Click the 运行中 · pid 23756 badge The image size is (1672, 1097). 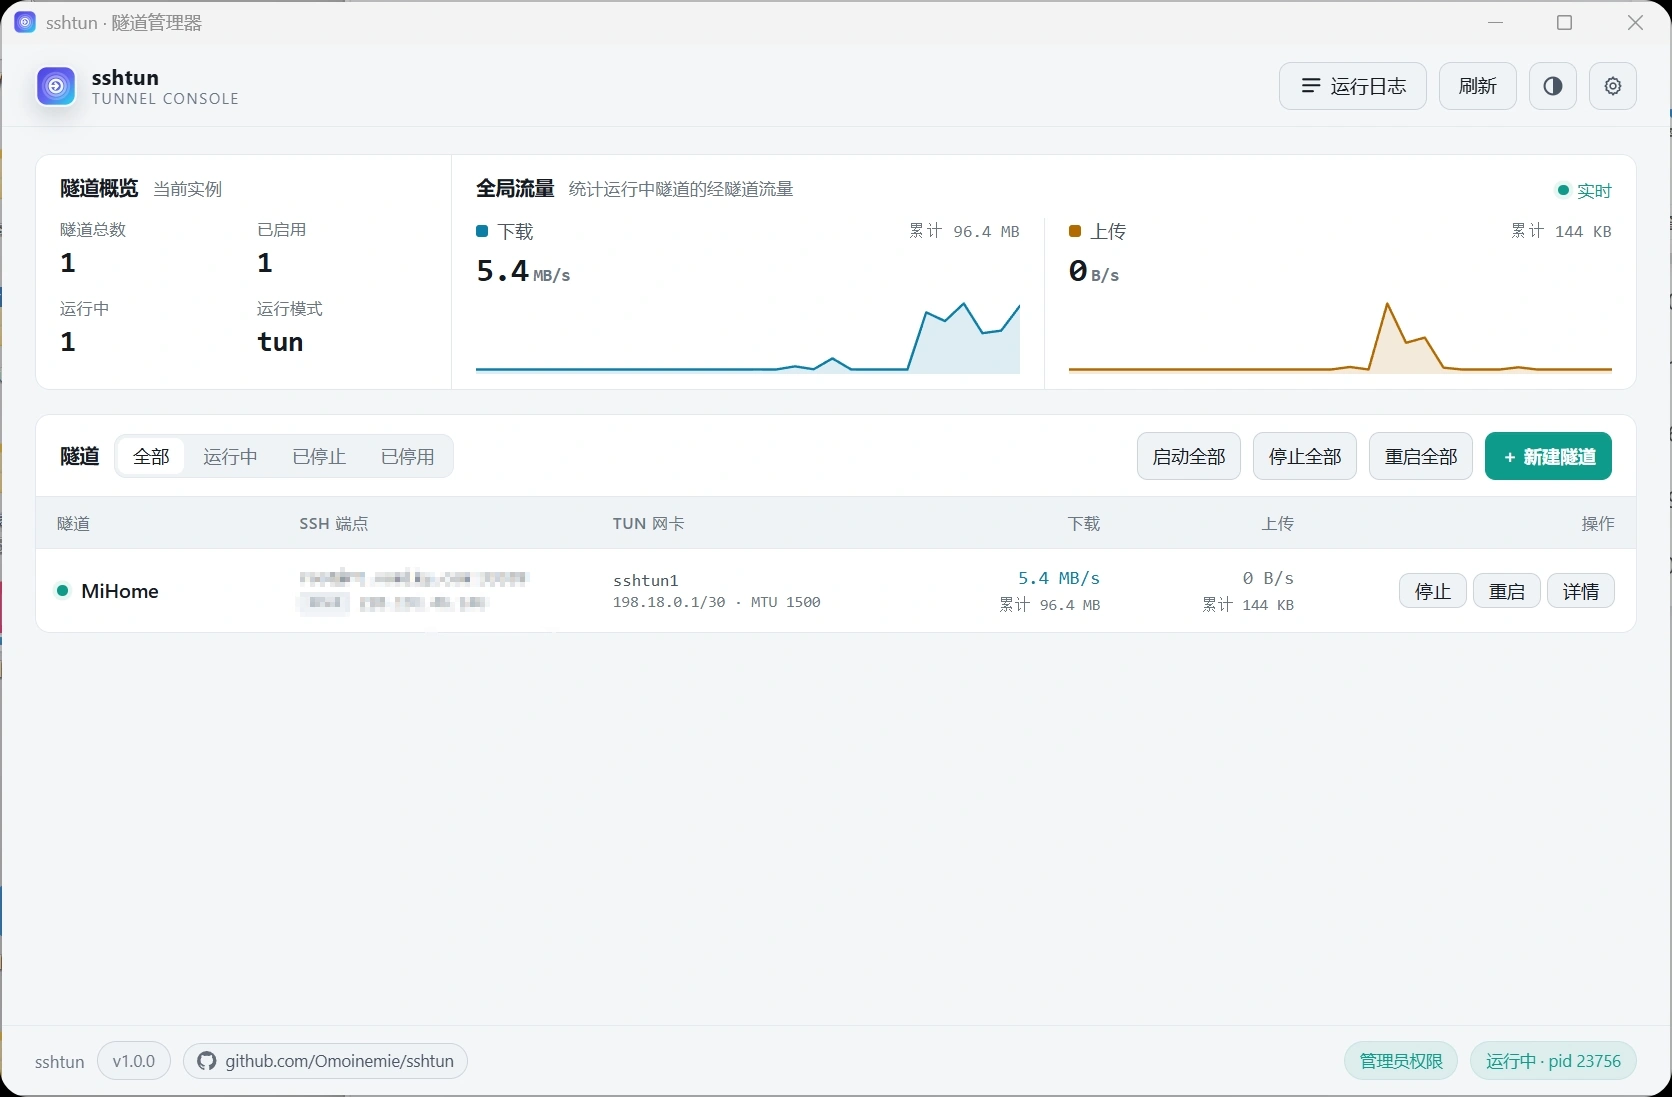(1553, 1061)
